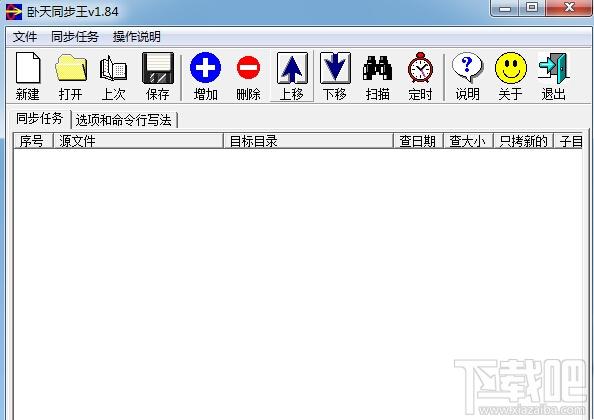Add a sync task with 增加 plus icon

coord(205,76)
